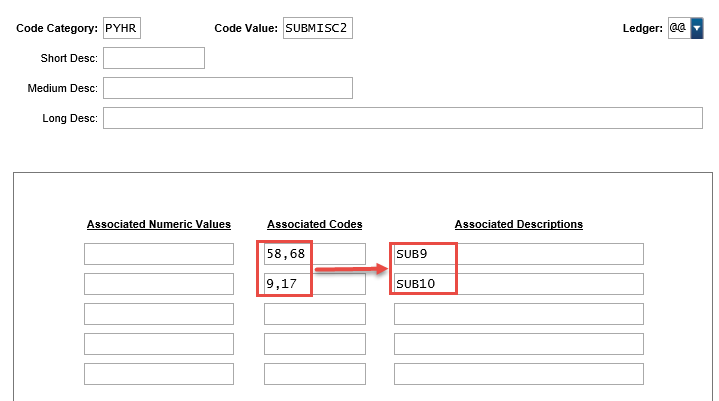The image size is (719, 401).
Task: Click into the Short Desc field
Action: pos(153,58)
